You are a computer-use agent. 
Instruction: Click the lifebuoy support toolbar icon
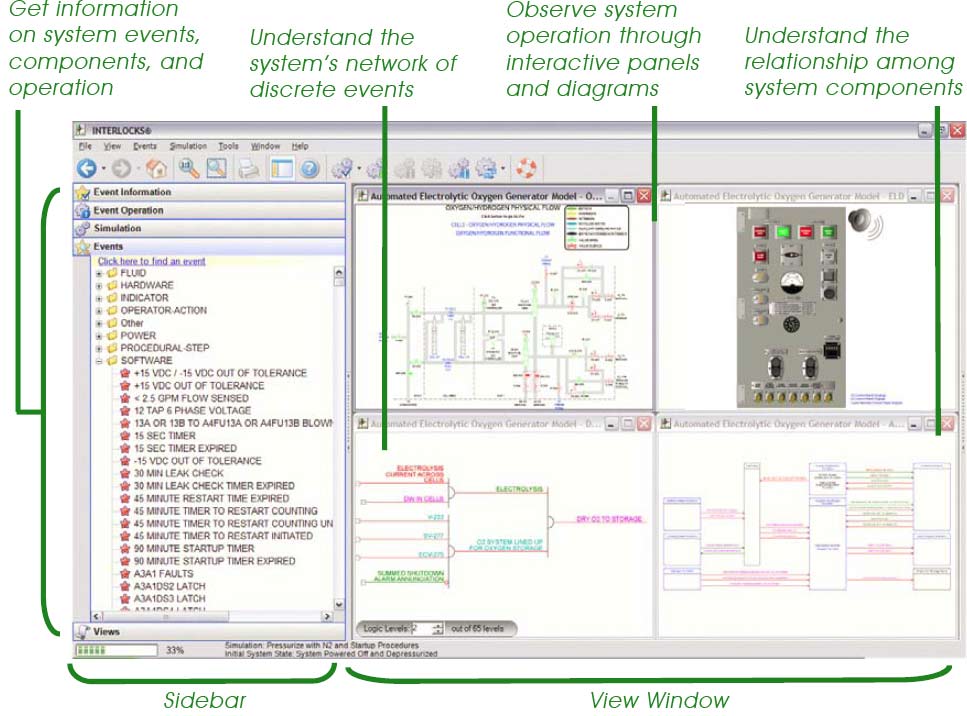526,168
